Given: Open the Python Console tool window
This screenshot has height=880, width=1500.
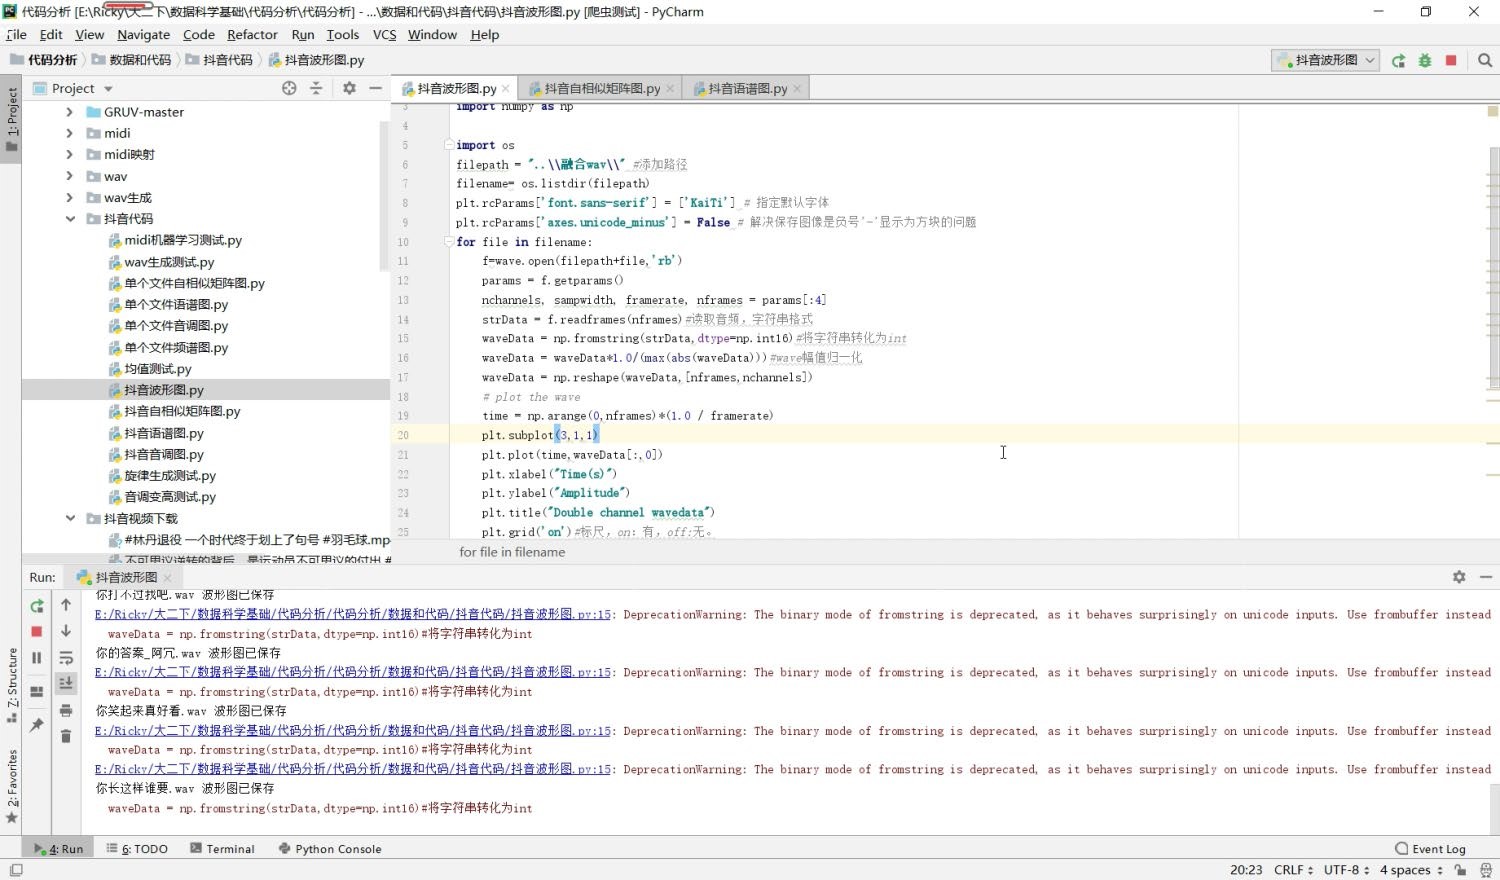Looking at the screenshot, I should pyautogui.click(x=330, y=849).
